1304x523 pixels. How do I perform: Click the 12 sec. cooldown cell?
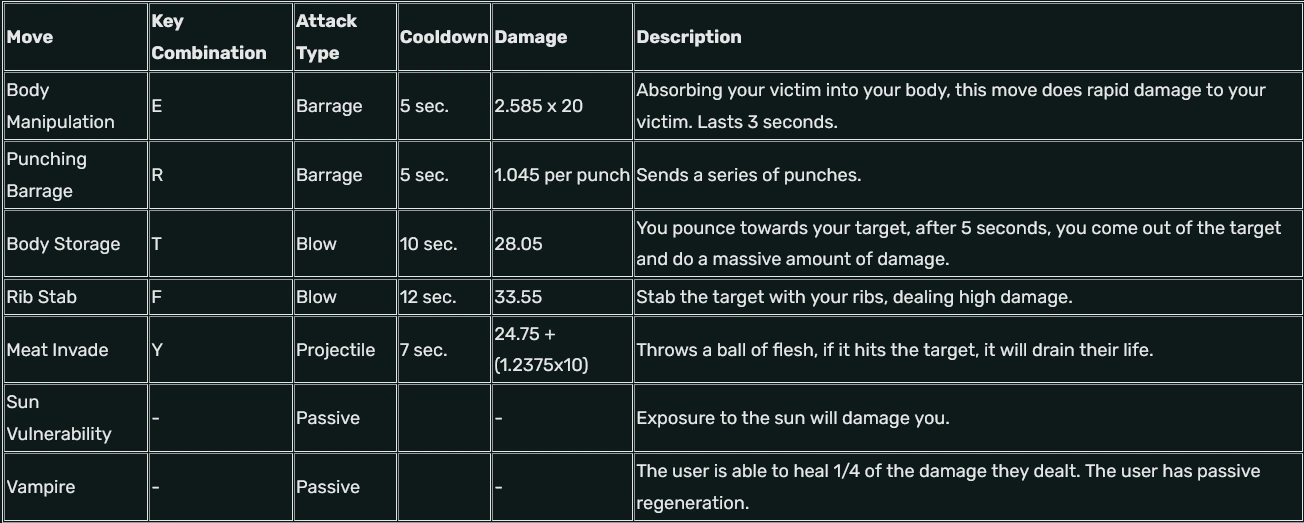pyautogui.click(x=428, y=297)
